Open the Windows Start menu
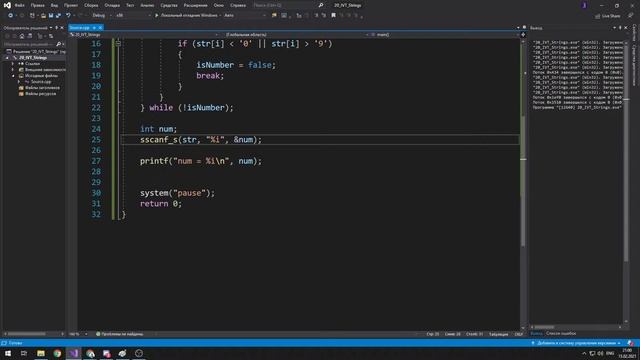 point(8,353)
